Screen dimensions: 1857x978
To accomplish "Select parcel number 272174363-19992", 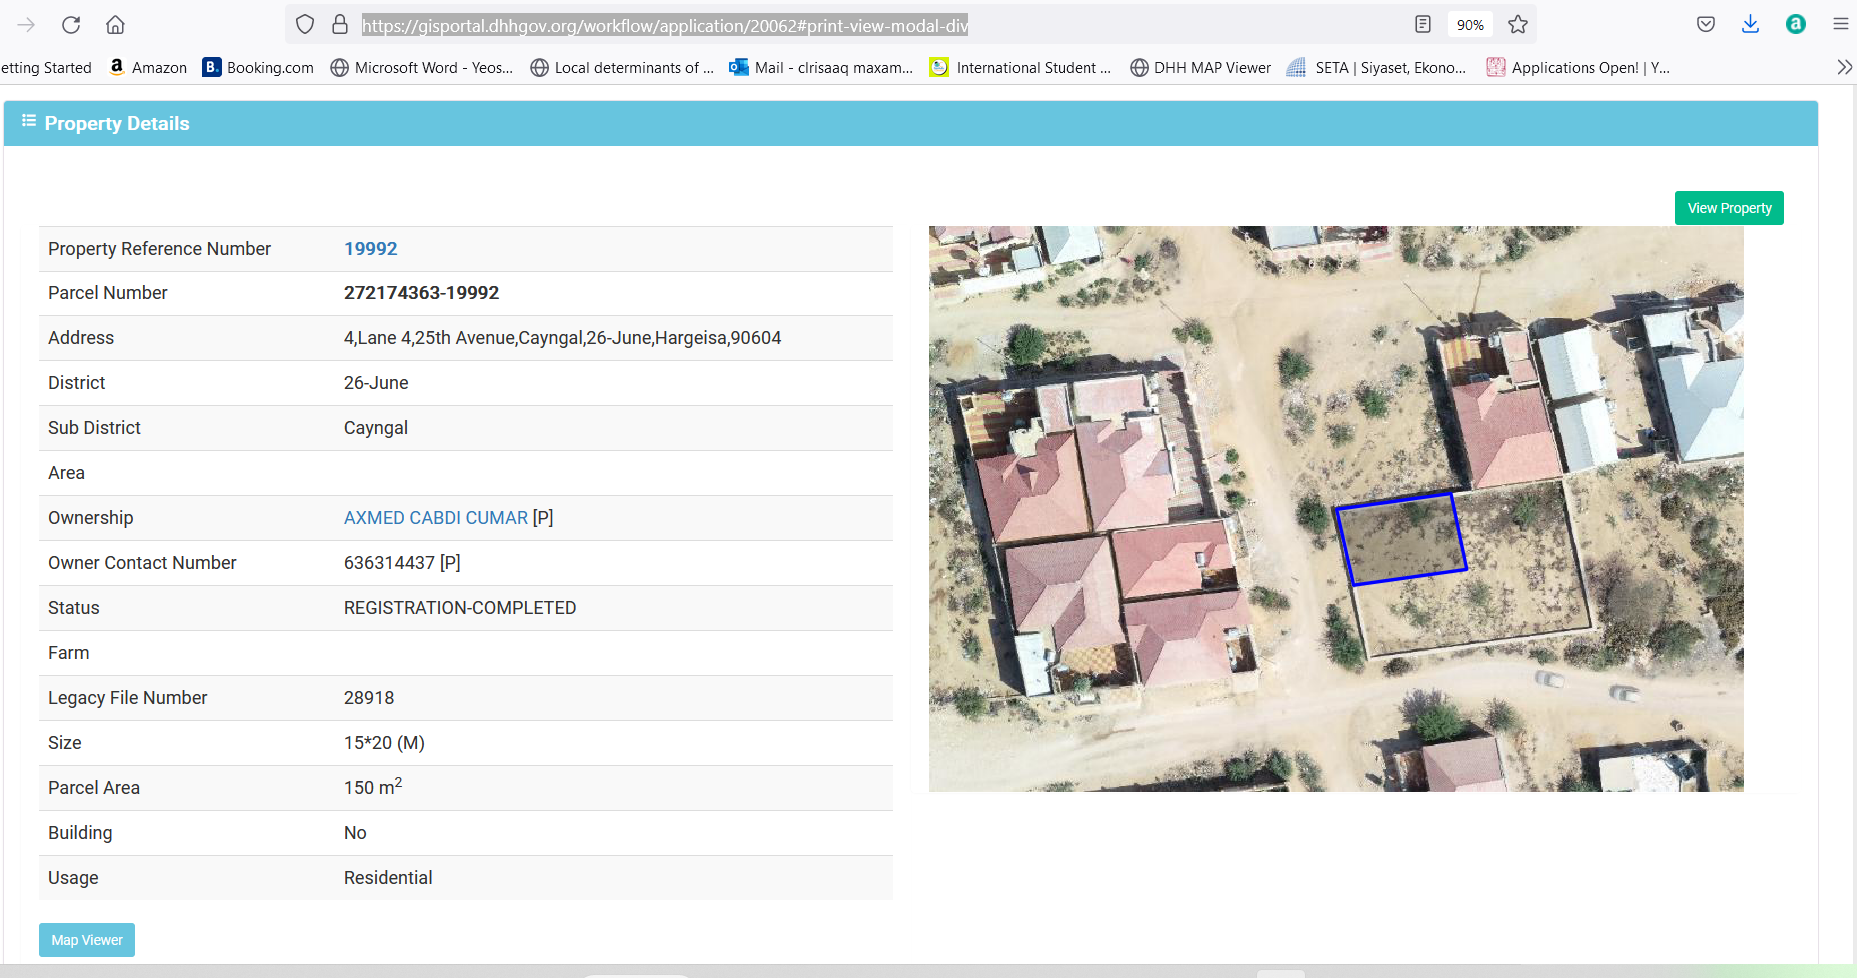I will [x=421, y=293].
